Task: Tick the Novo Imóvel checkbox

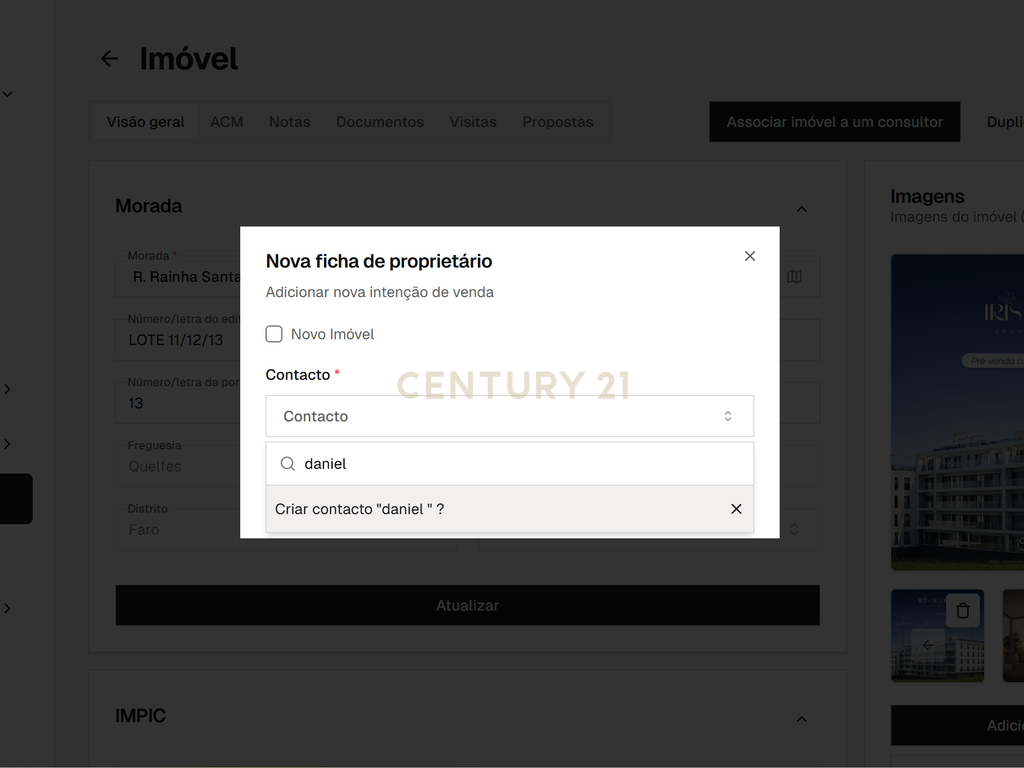Action: [274, 334]
